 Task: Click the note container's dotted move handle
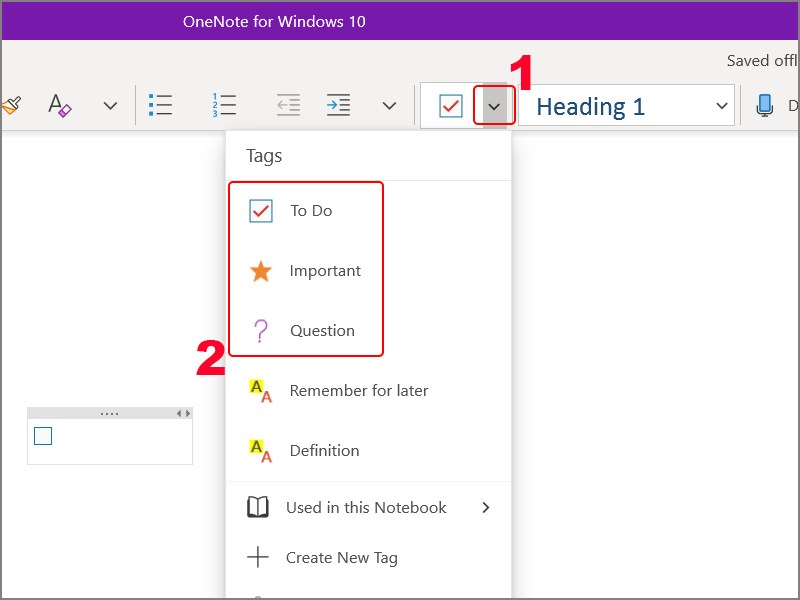pyautogui.click(x=110, y=413)
